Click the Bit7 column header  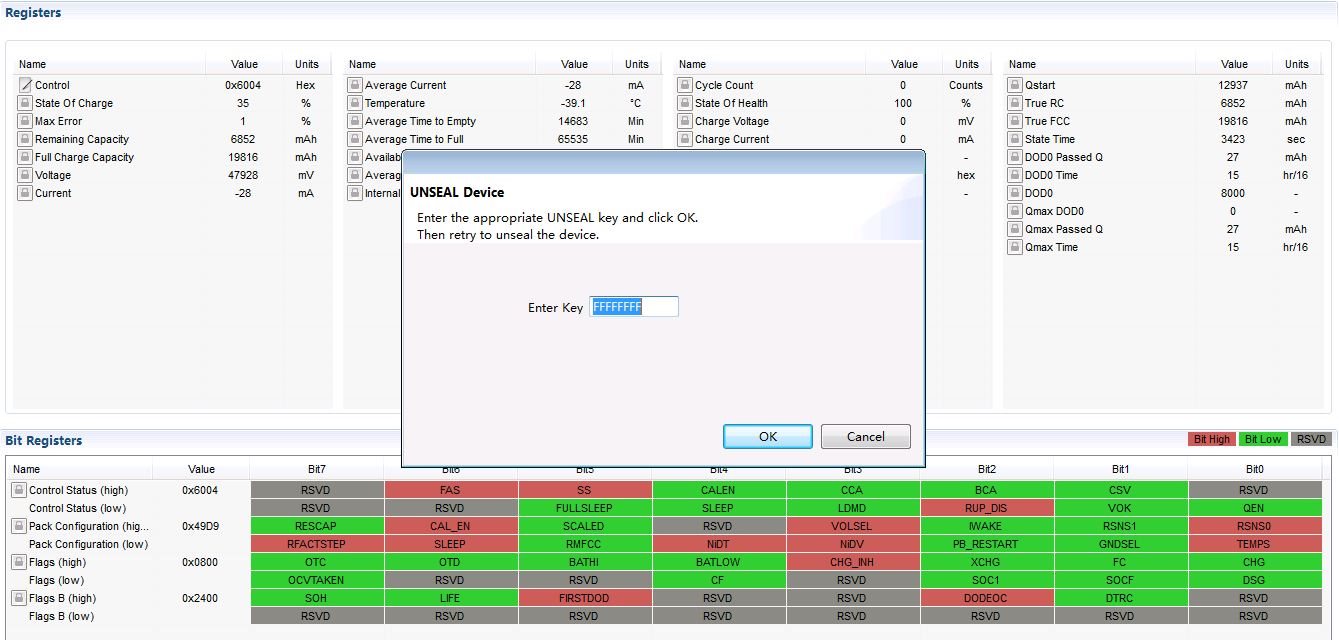click(x=316, y=469)
